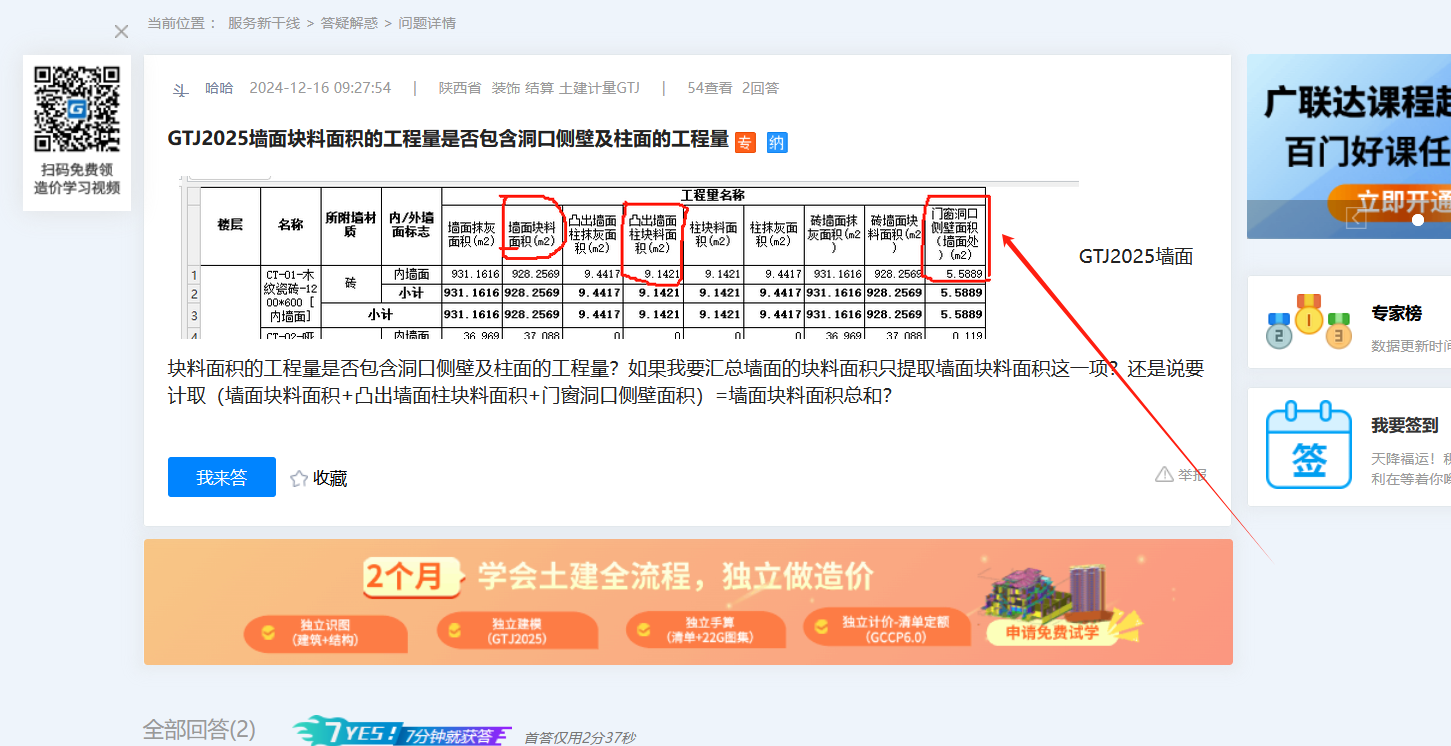1451x746 pixels.
Task: Open the 土建计量GTJ tag
Action: pos(599,88)
